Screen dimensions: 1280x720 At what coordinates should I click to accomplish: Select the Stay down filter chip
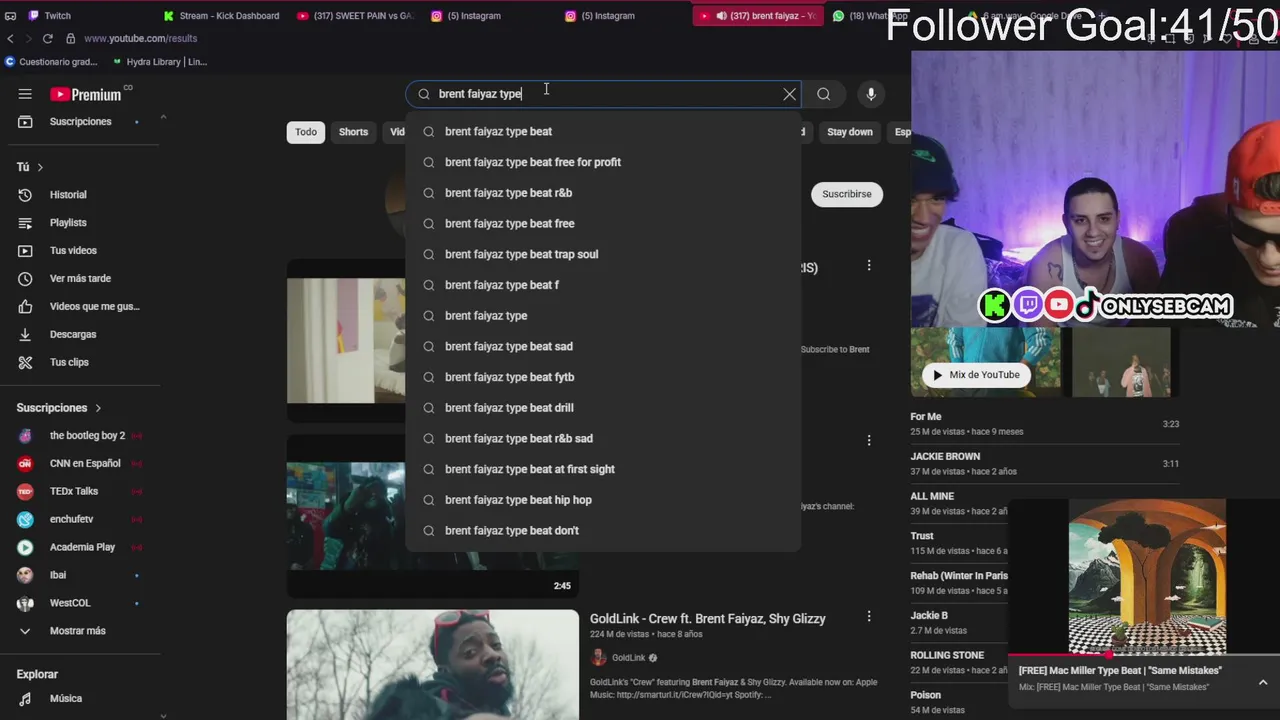click(x=849, y=132)
